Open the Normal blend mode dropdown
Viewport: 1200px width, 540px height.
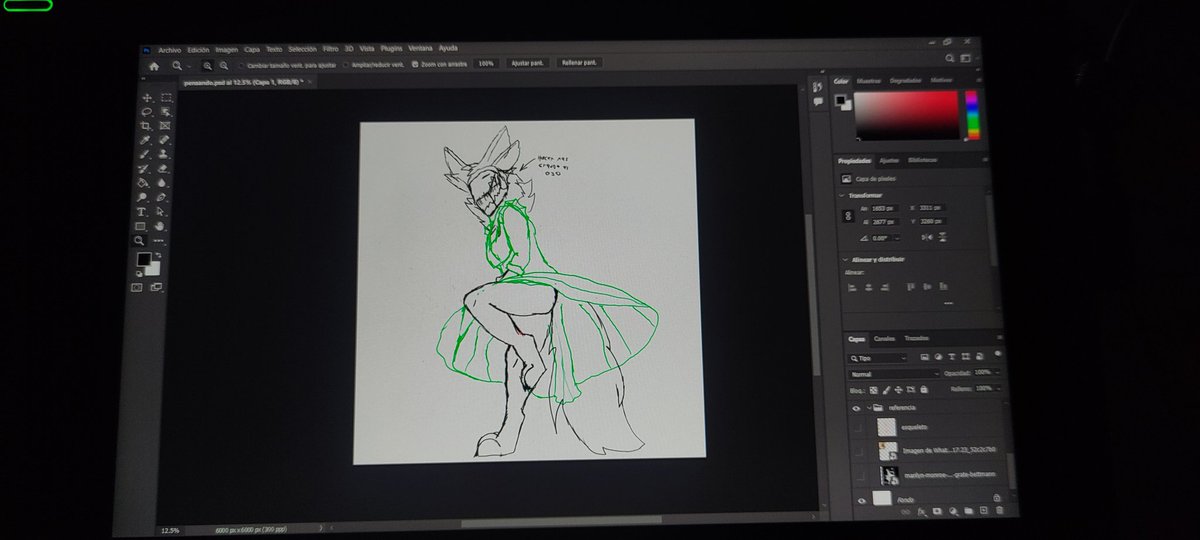point(895,374)
